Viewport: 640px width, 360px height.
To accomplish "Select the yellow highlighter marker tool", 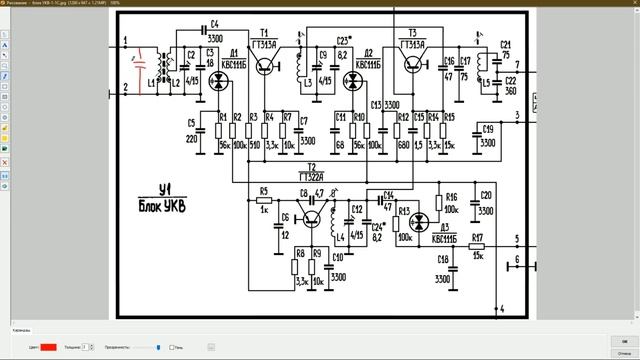I will click(4, 128).
